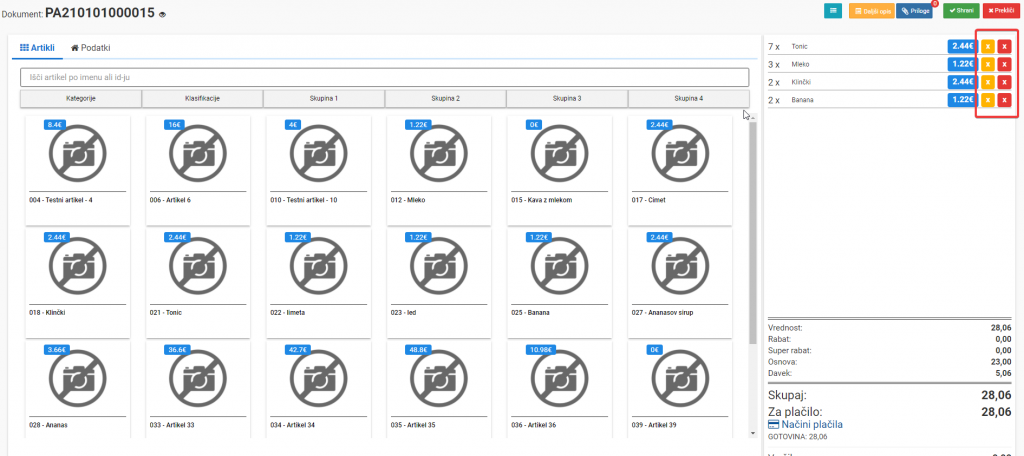Add article 018 - Klinčki
Screen dimensions: 1024x456
(x=78, y=283)
